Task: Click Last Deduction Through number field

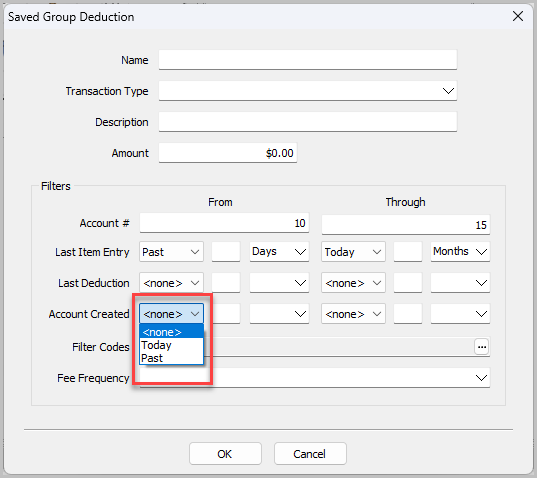Action: (x=408, y=283)
